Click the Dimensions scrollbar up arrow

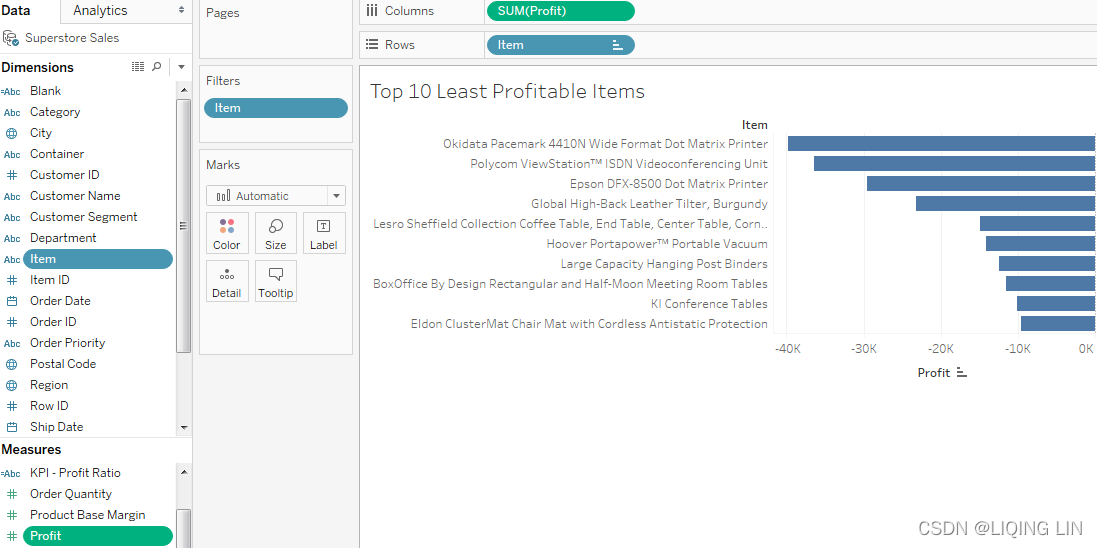click(184, 90)
